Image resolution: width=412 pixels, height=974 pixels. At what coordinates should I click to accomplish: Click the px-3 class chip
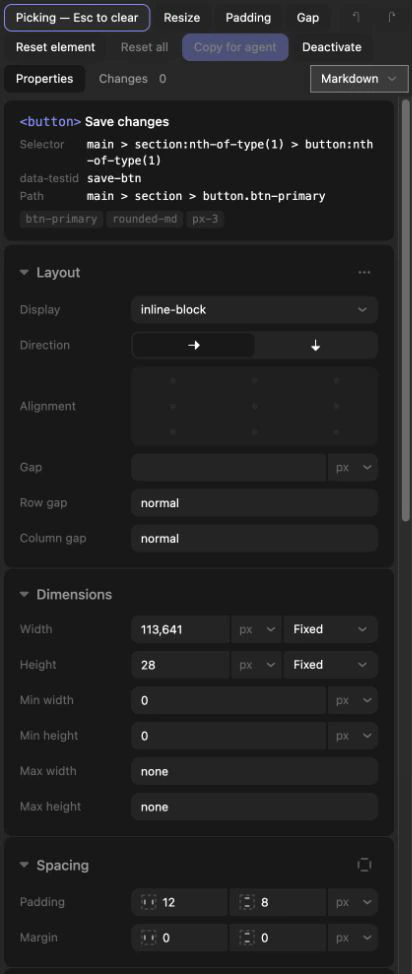click(204, 219)
